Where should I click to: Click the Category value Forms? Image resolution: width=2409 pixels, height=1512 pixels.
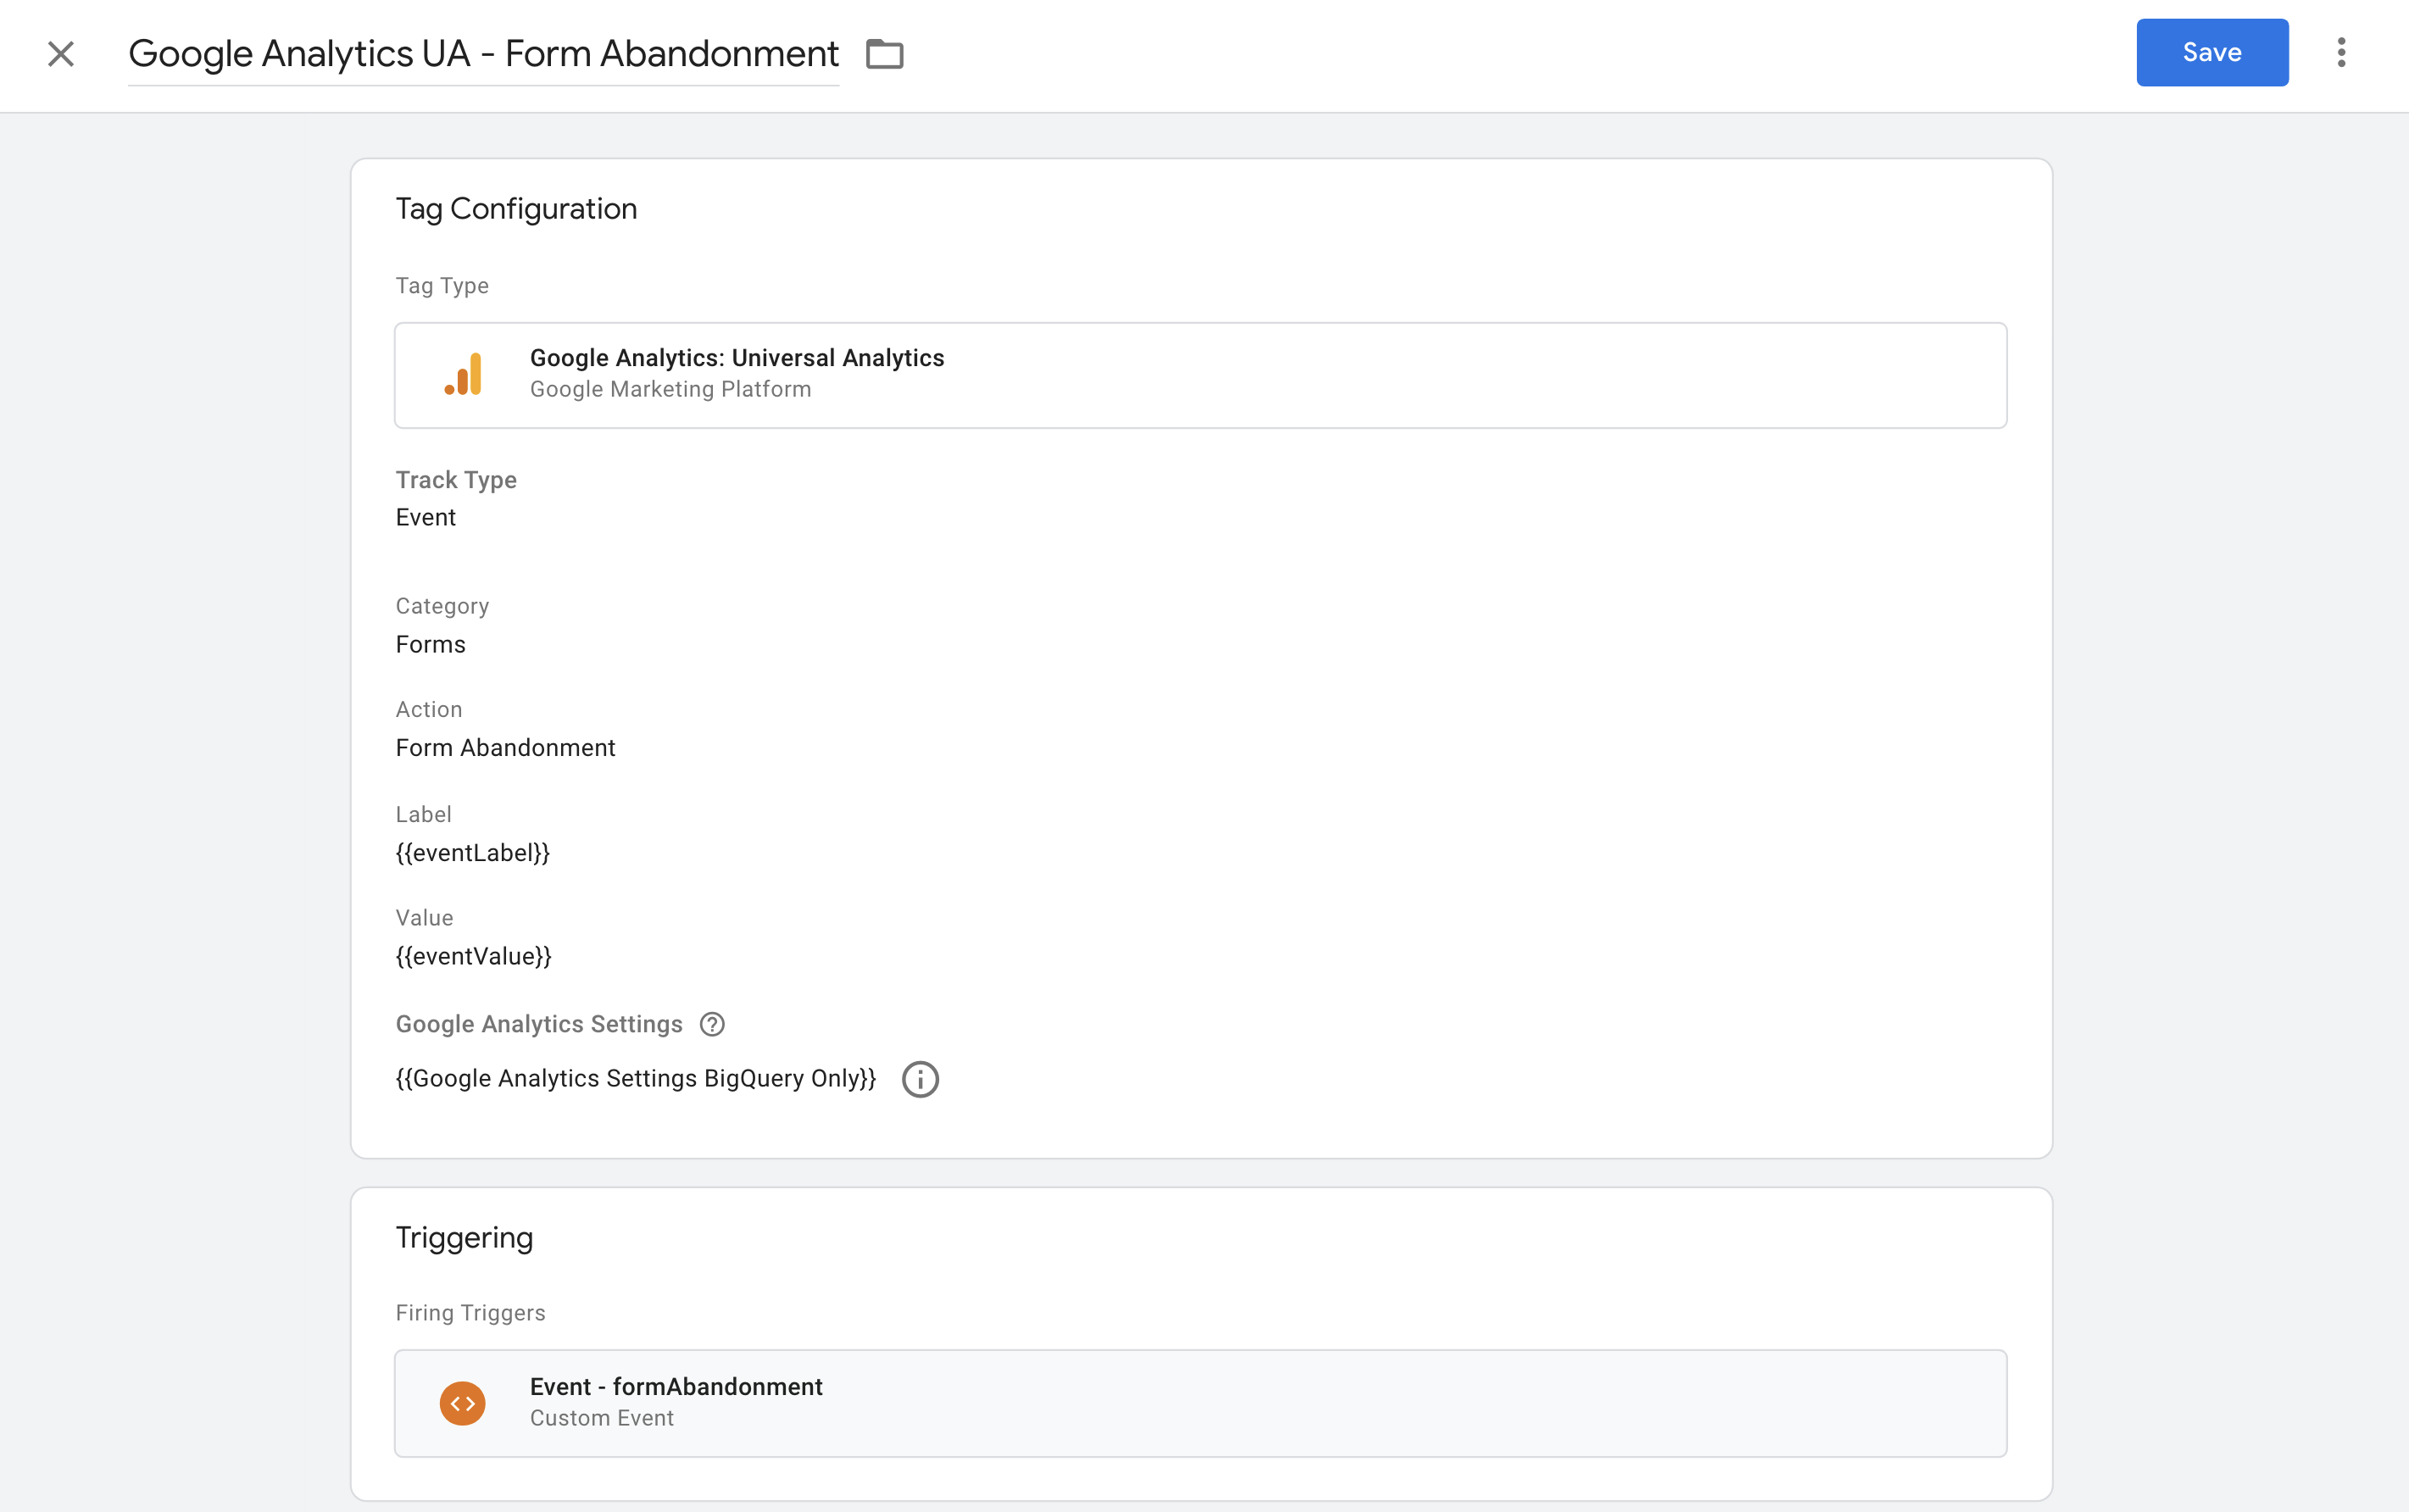tap(430, 644)
